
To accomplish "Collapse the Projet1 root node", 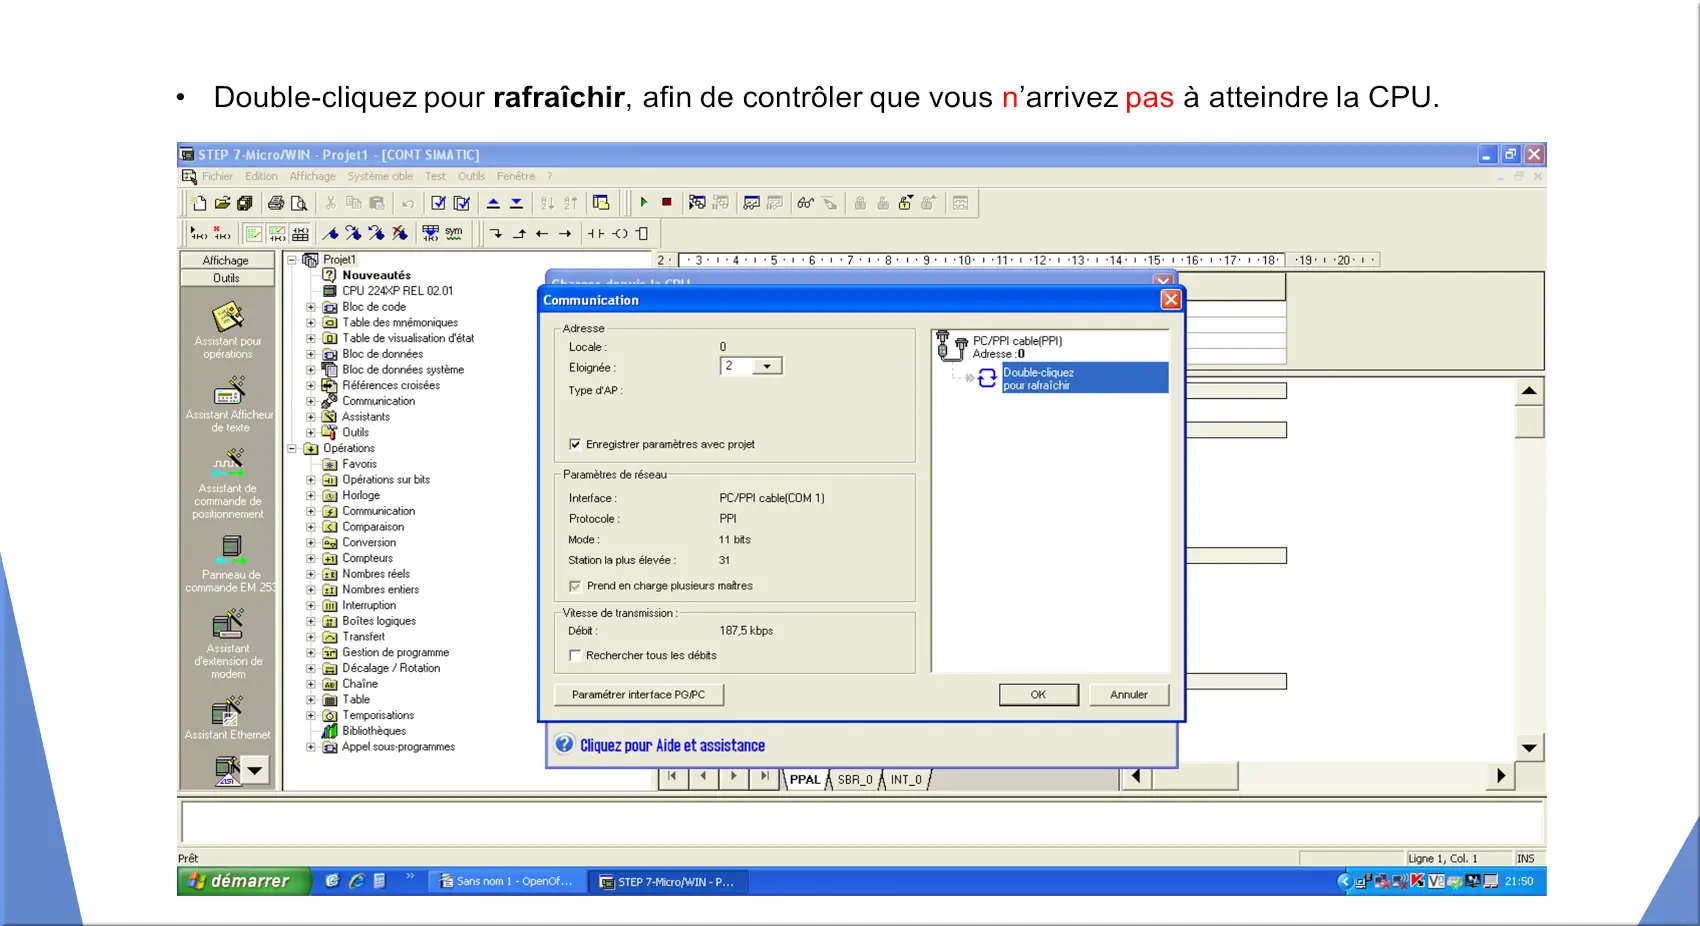I will [x=292, y=260].
